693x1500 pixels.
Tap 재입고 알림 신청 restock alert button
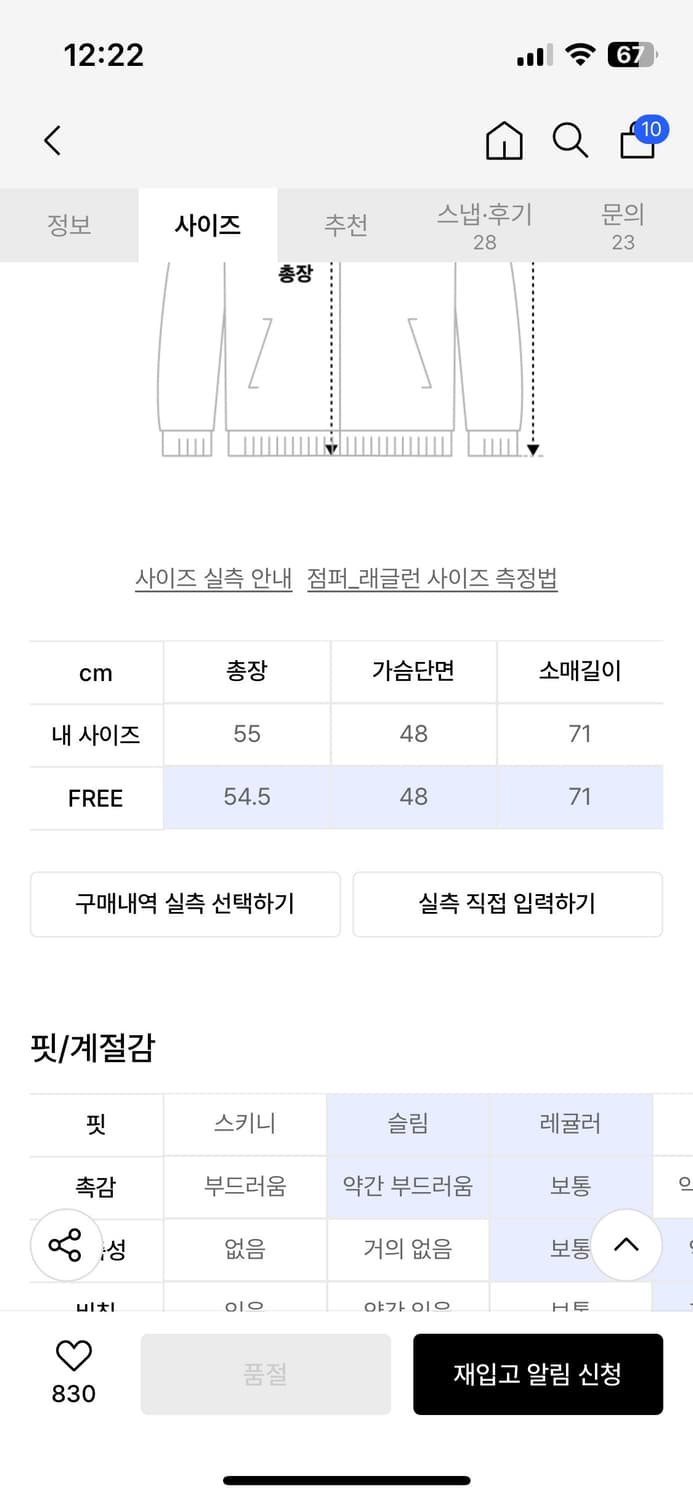pos(538,1374)
